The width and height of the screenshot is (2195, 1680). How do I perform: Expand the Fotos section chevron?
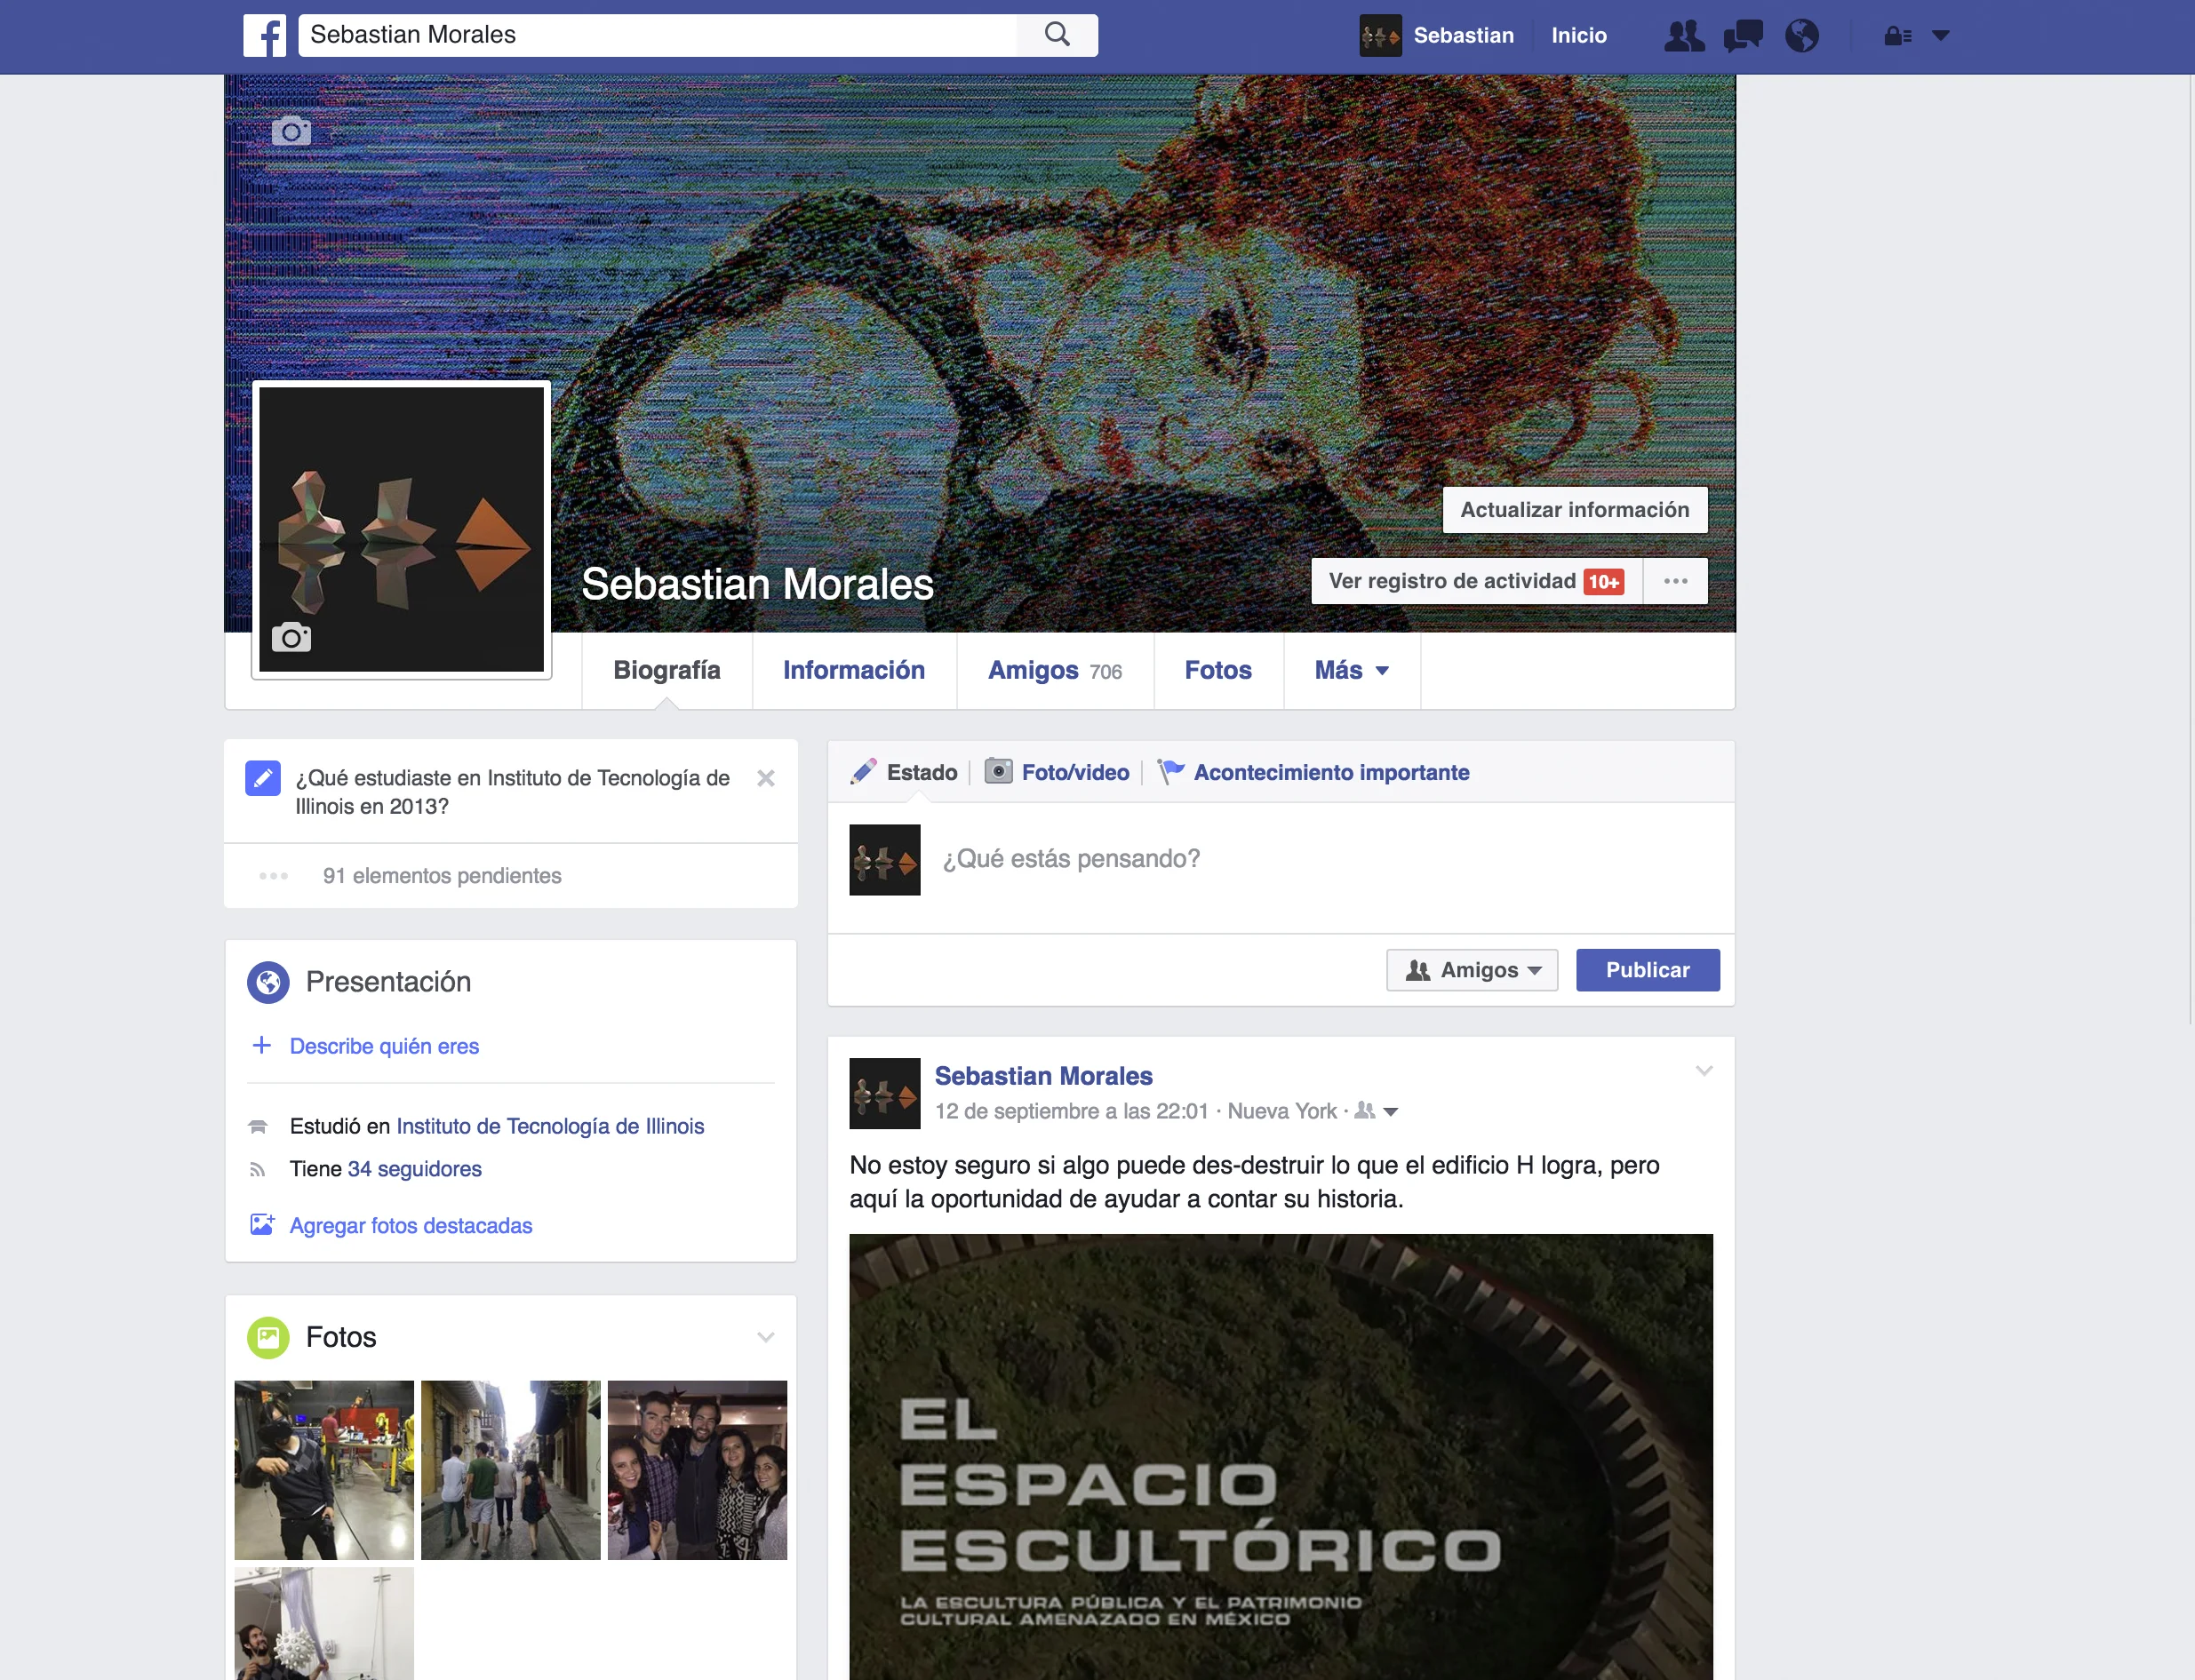766,1337
